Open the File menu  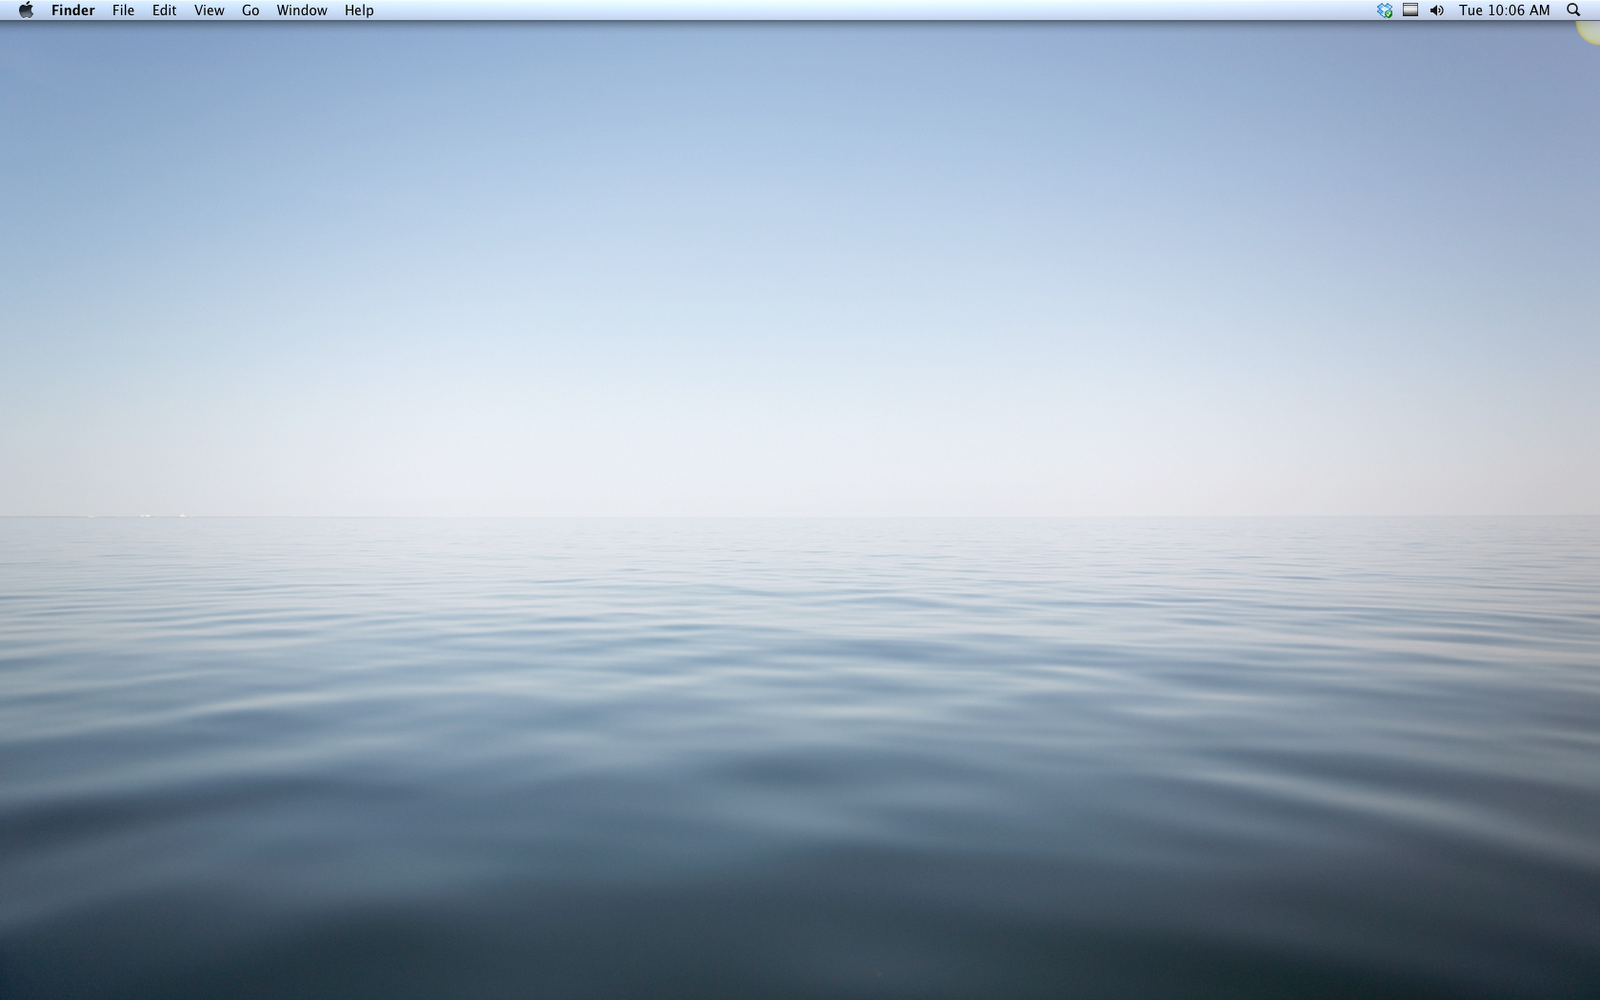123,10
